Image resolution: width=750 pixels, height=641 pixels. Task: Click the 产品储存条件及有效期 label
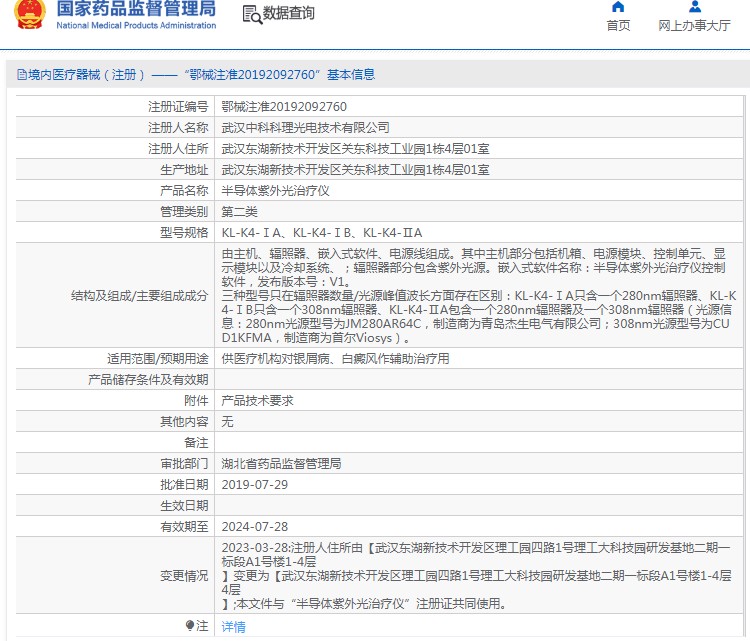click(148, 380)
